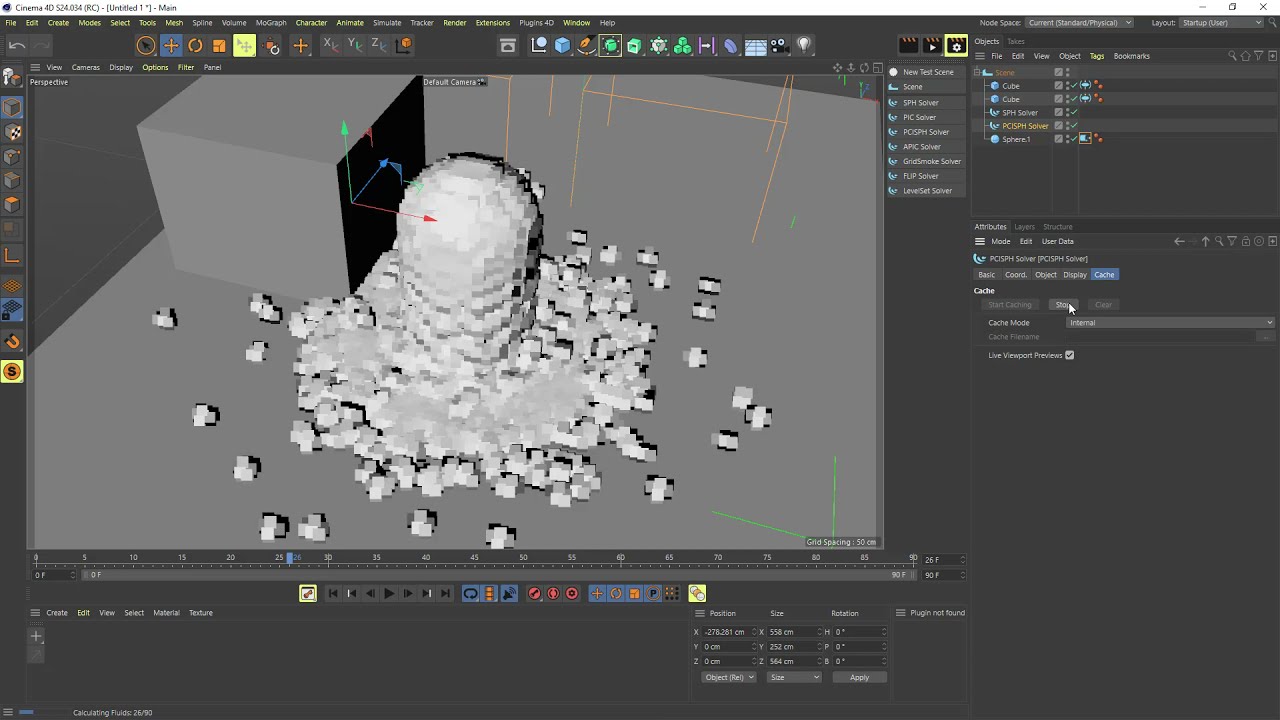Open the Spline Pen tool
Screen dimensions: 1280x720
coord(586,45)
